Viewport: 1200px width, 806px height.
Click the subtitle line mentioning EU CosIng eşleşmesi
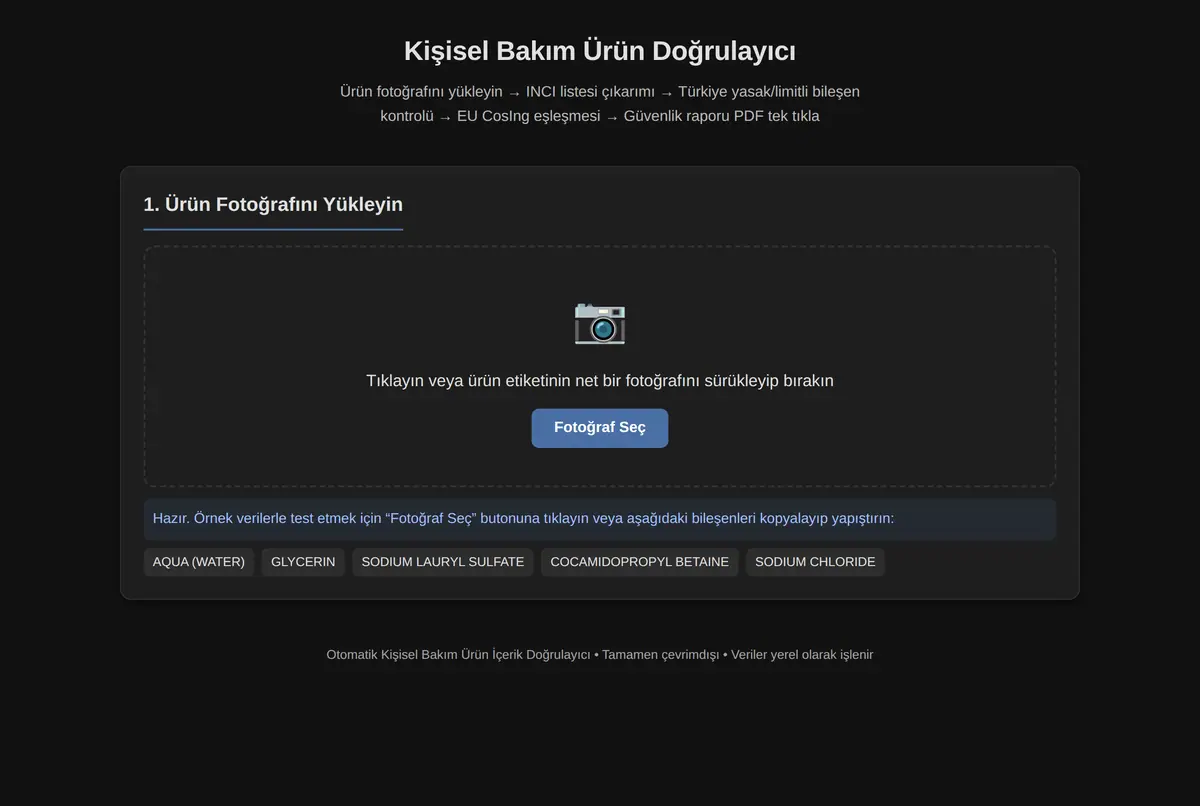[x=600, y=116]
